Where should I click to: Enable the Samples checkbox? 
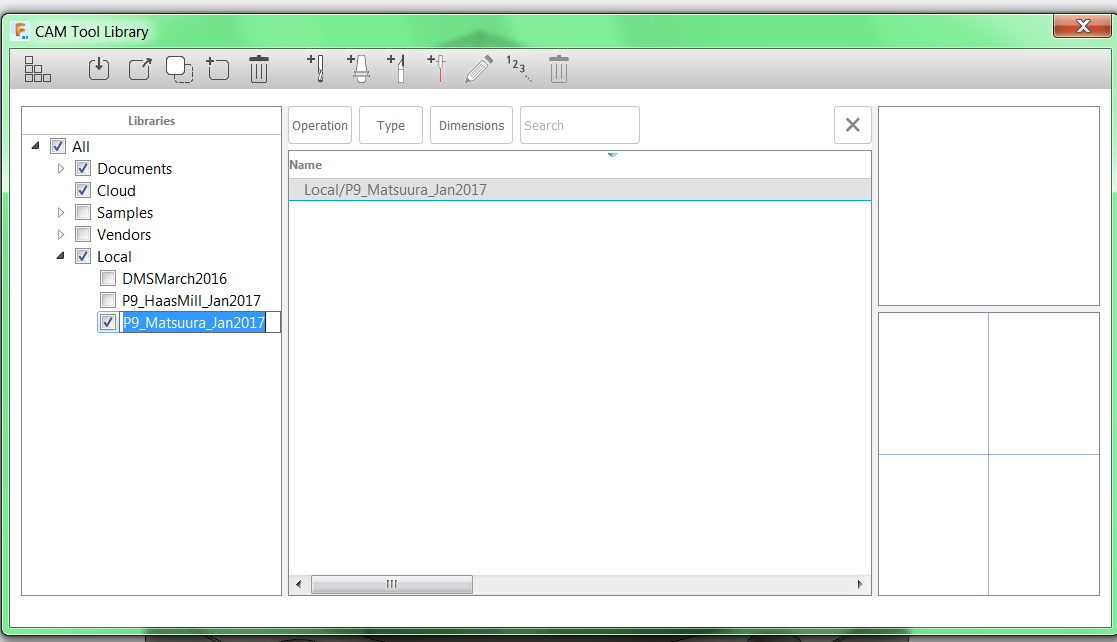pos(83,212)
